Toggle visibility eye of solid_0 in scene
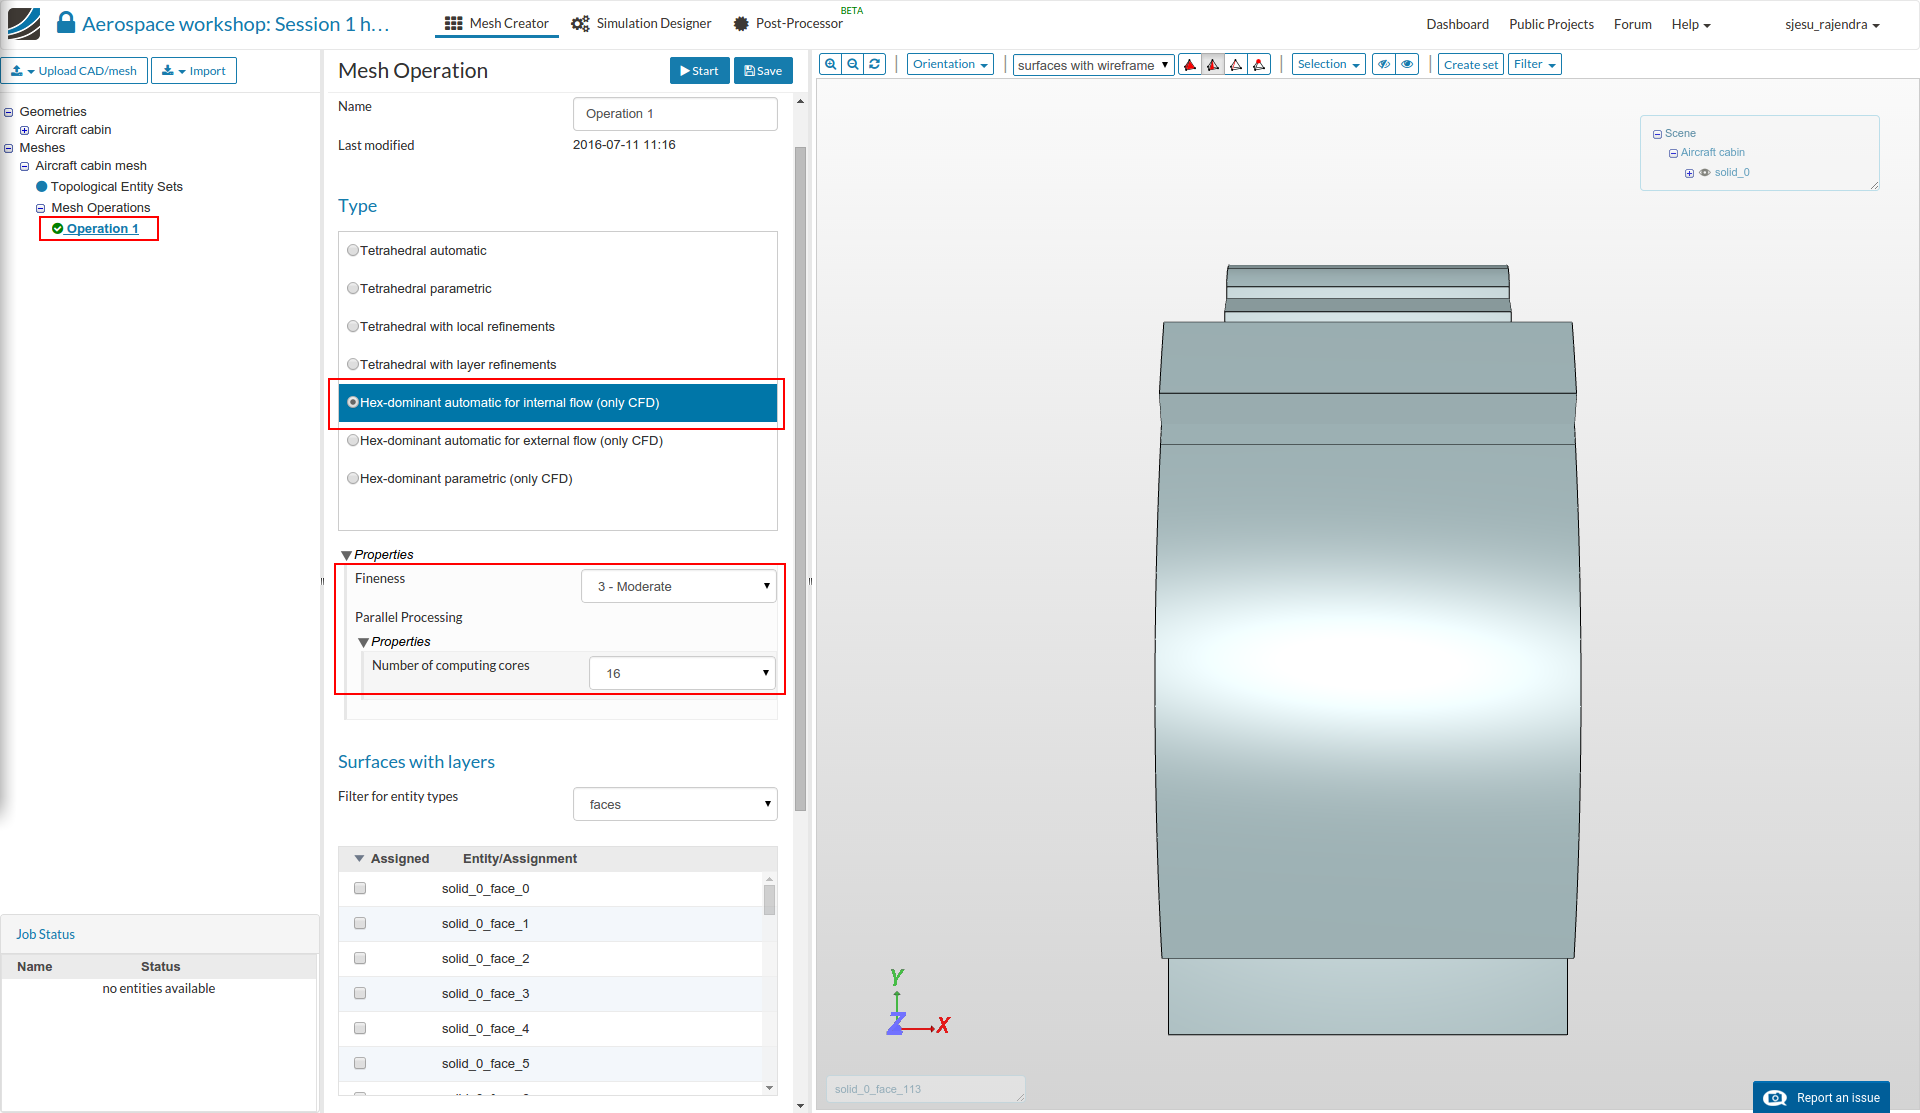This screenshot has height=1113, width=1920. 1705,172
